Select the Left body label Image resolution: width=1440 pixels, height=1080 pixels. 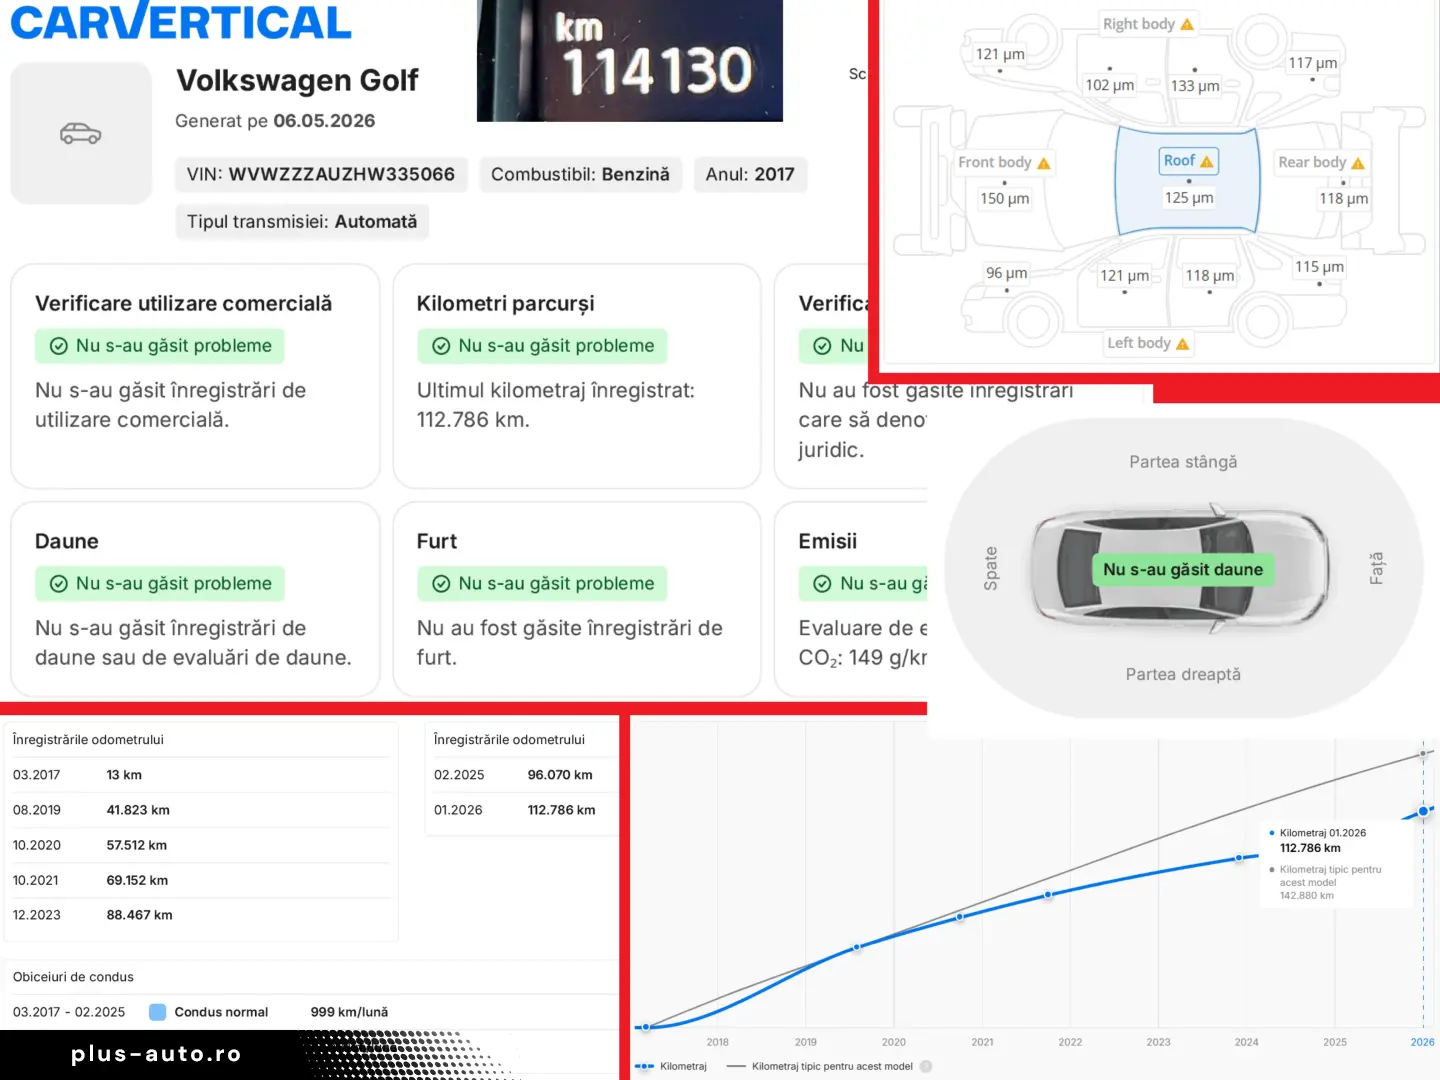(1148, 344)
